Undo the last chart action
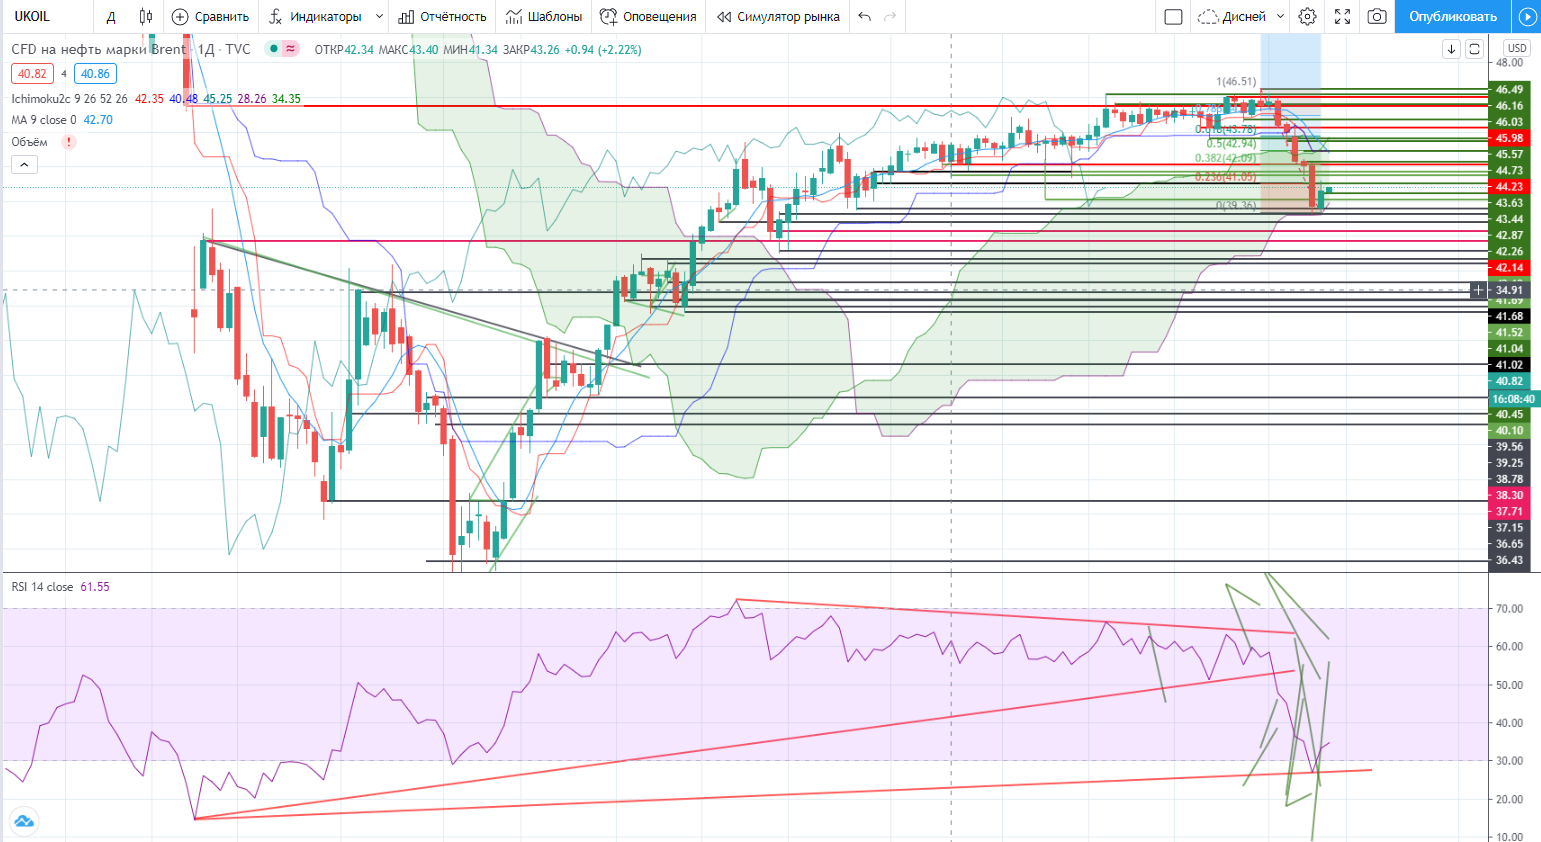Image resolution: width=1541 pixels, height=842 pixels. [x=865, y=16]
